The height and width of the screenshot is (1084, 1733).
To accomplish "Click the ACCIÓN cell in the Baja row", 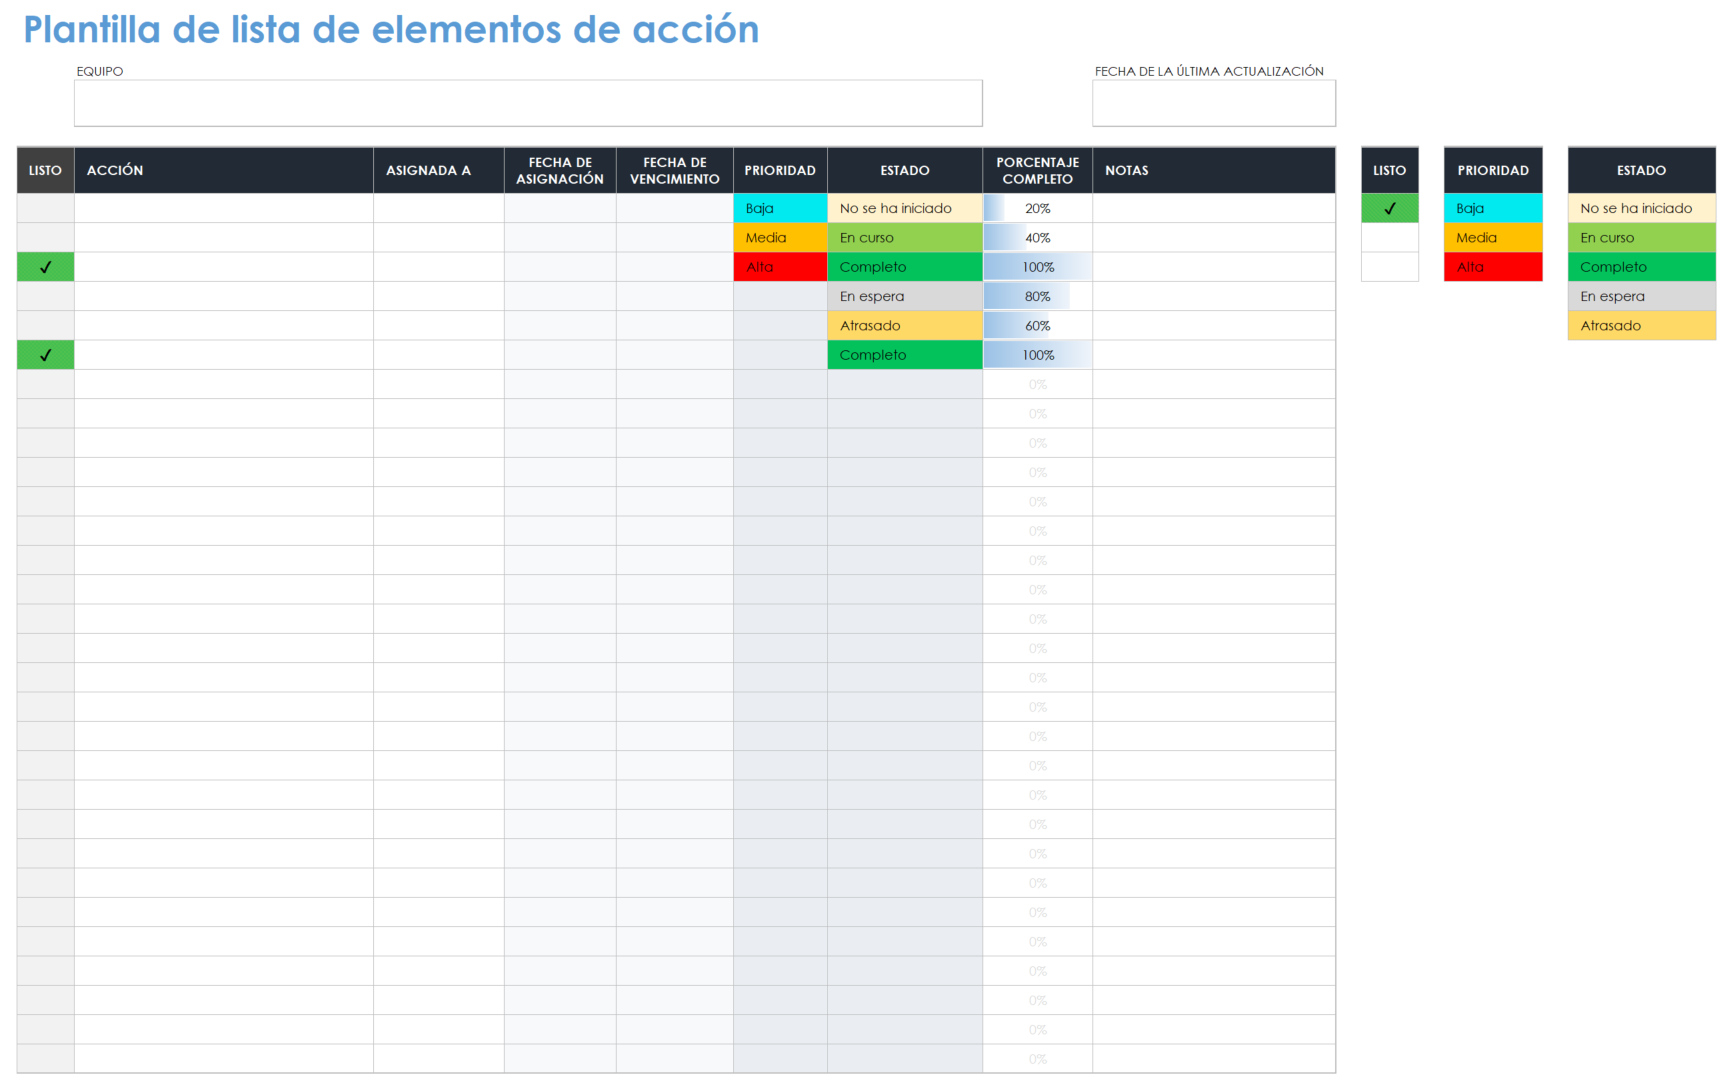I will 224,208.
